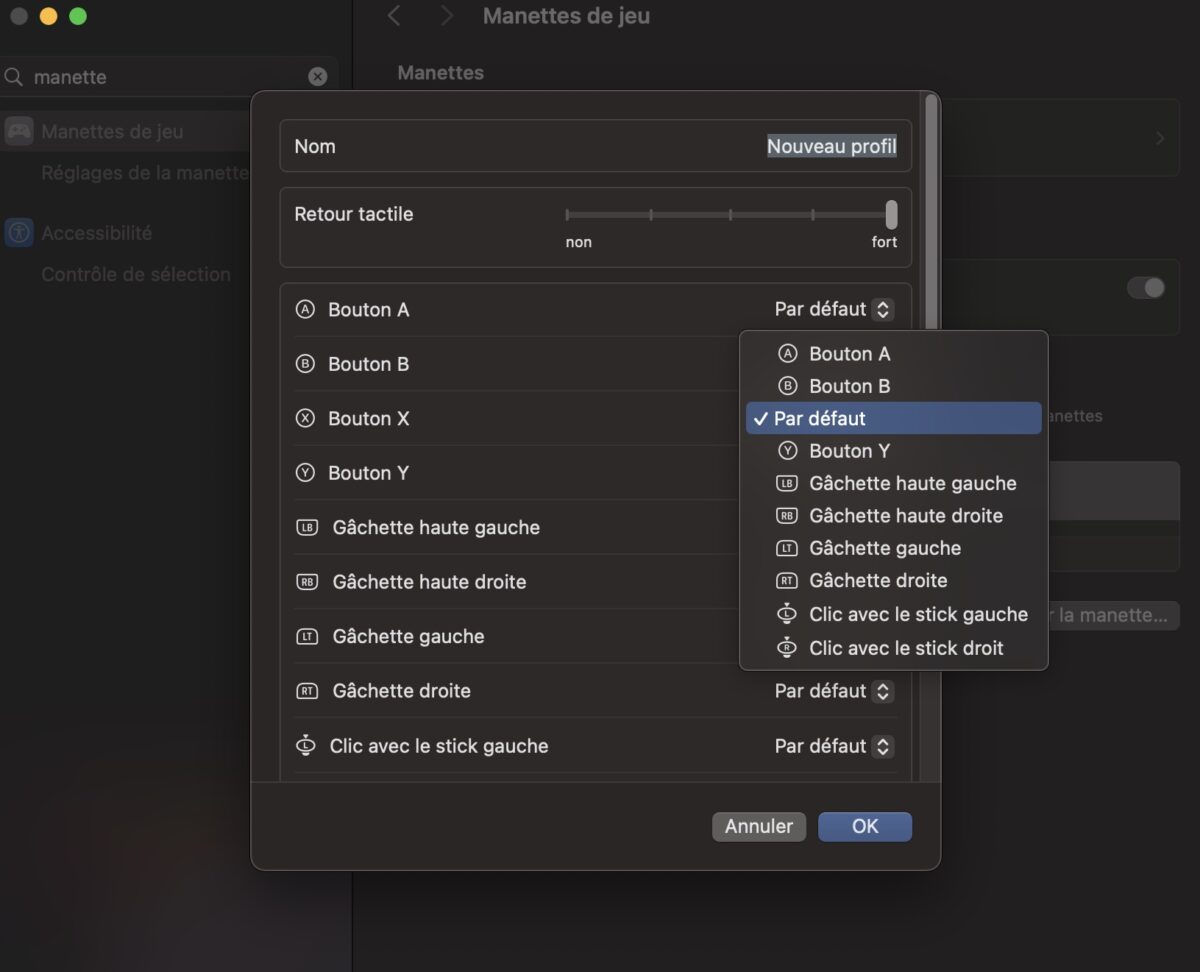Click the LB icon beside Gâchette haute gauche row
The height and width of the screenshot is (972, 1200).
coord(307,527)
